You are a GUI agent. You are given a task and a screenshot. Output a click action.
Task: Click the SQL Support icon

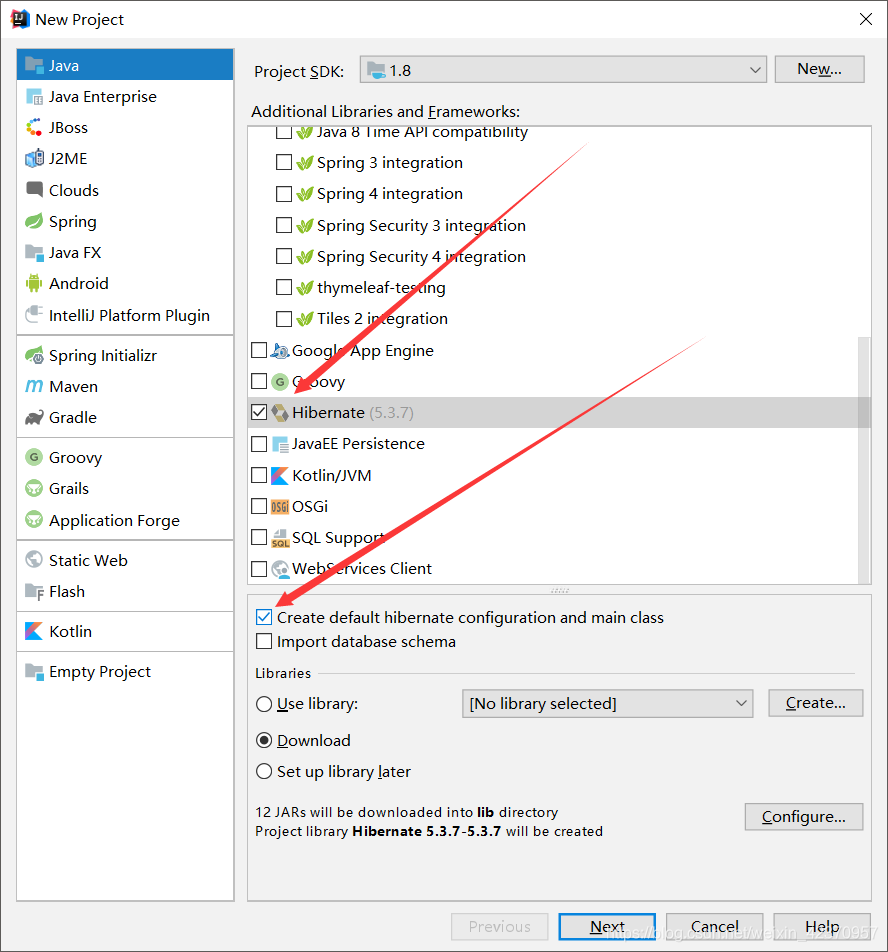coord(280,538)
